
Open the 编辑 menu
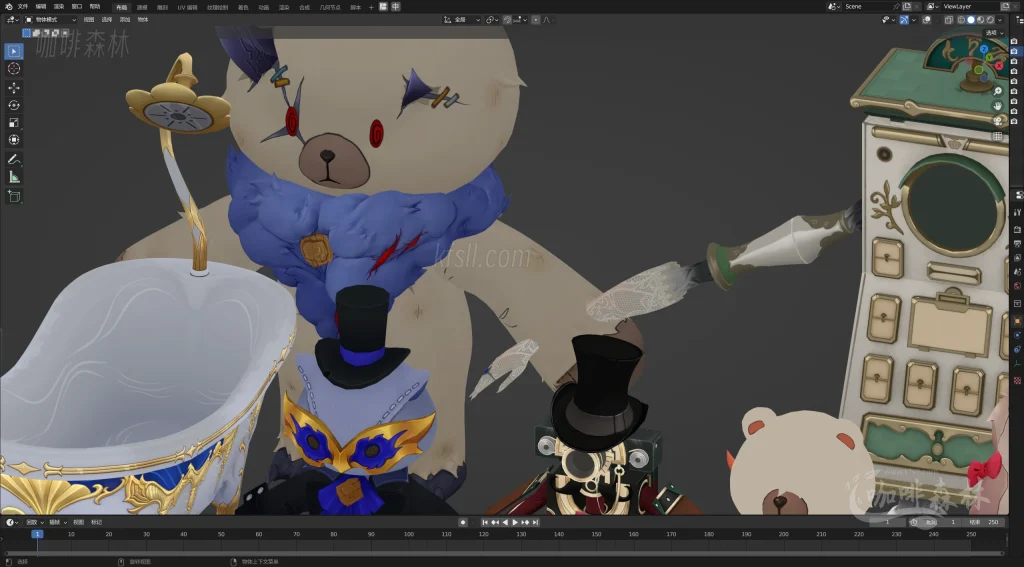40,7
